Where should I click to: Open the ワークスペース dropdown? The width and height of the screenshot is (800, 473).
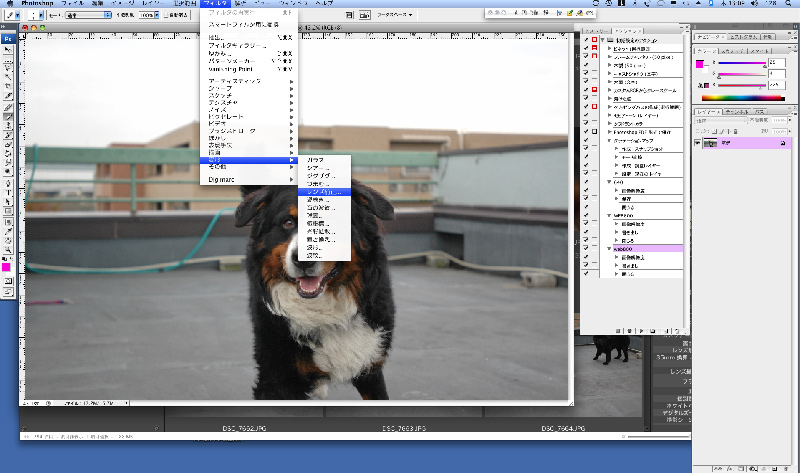(394, 15)
